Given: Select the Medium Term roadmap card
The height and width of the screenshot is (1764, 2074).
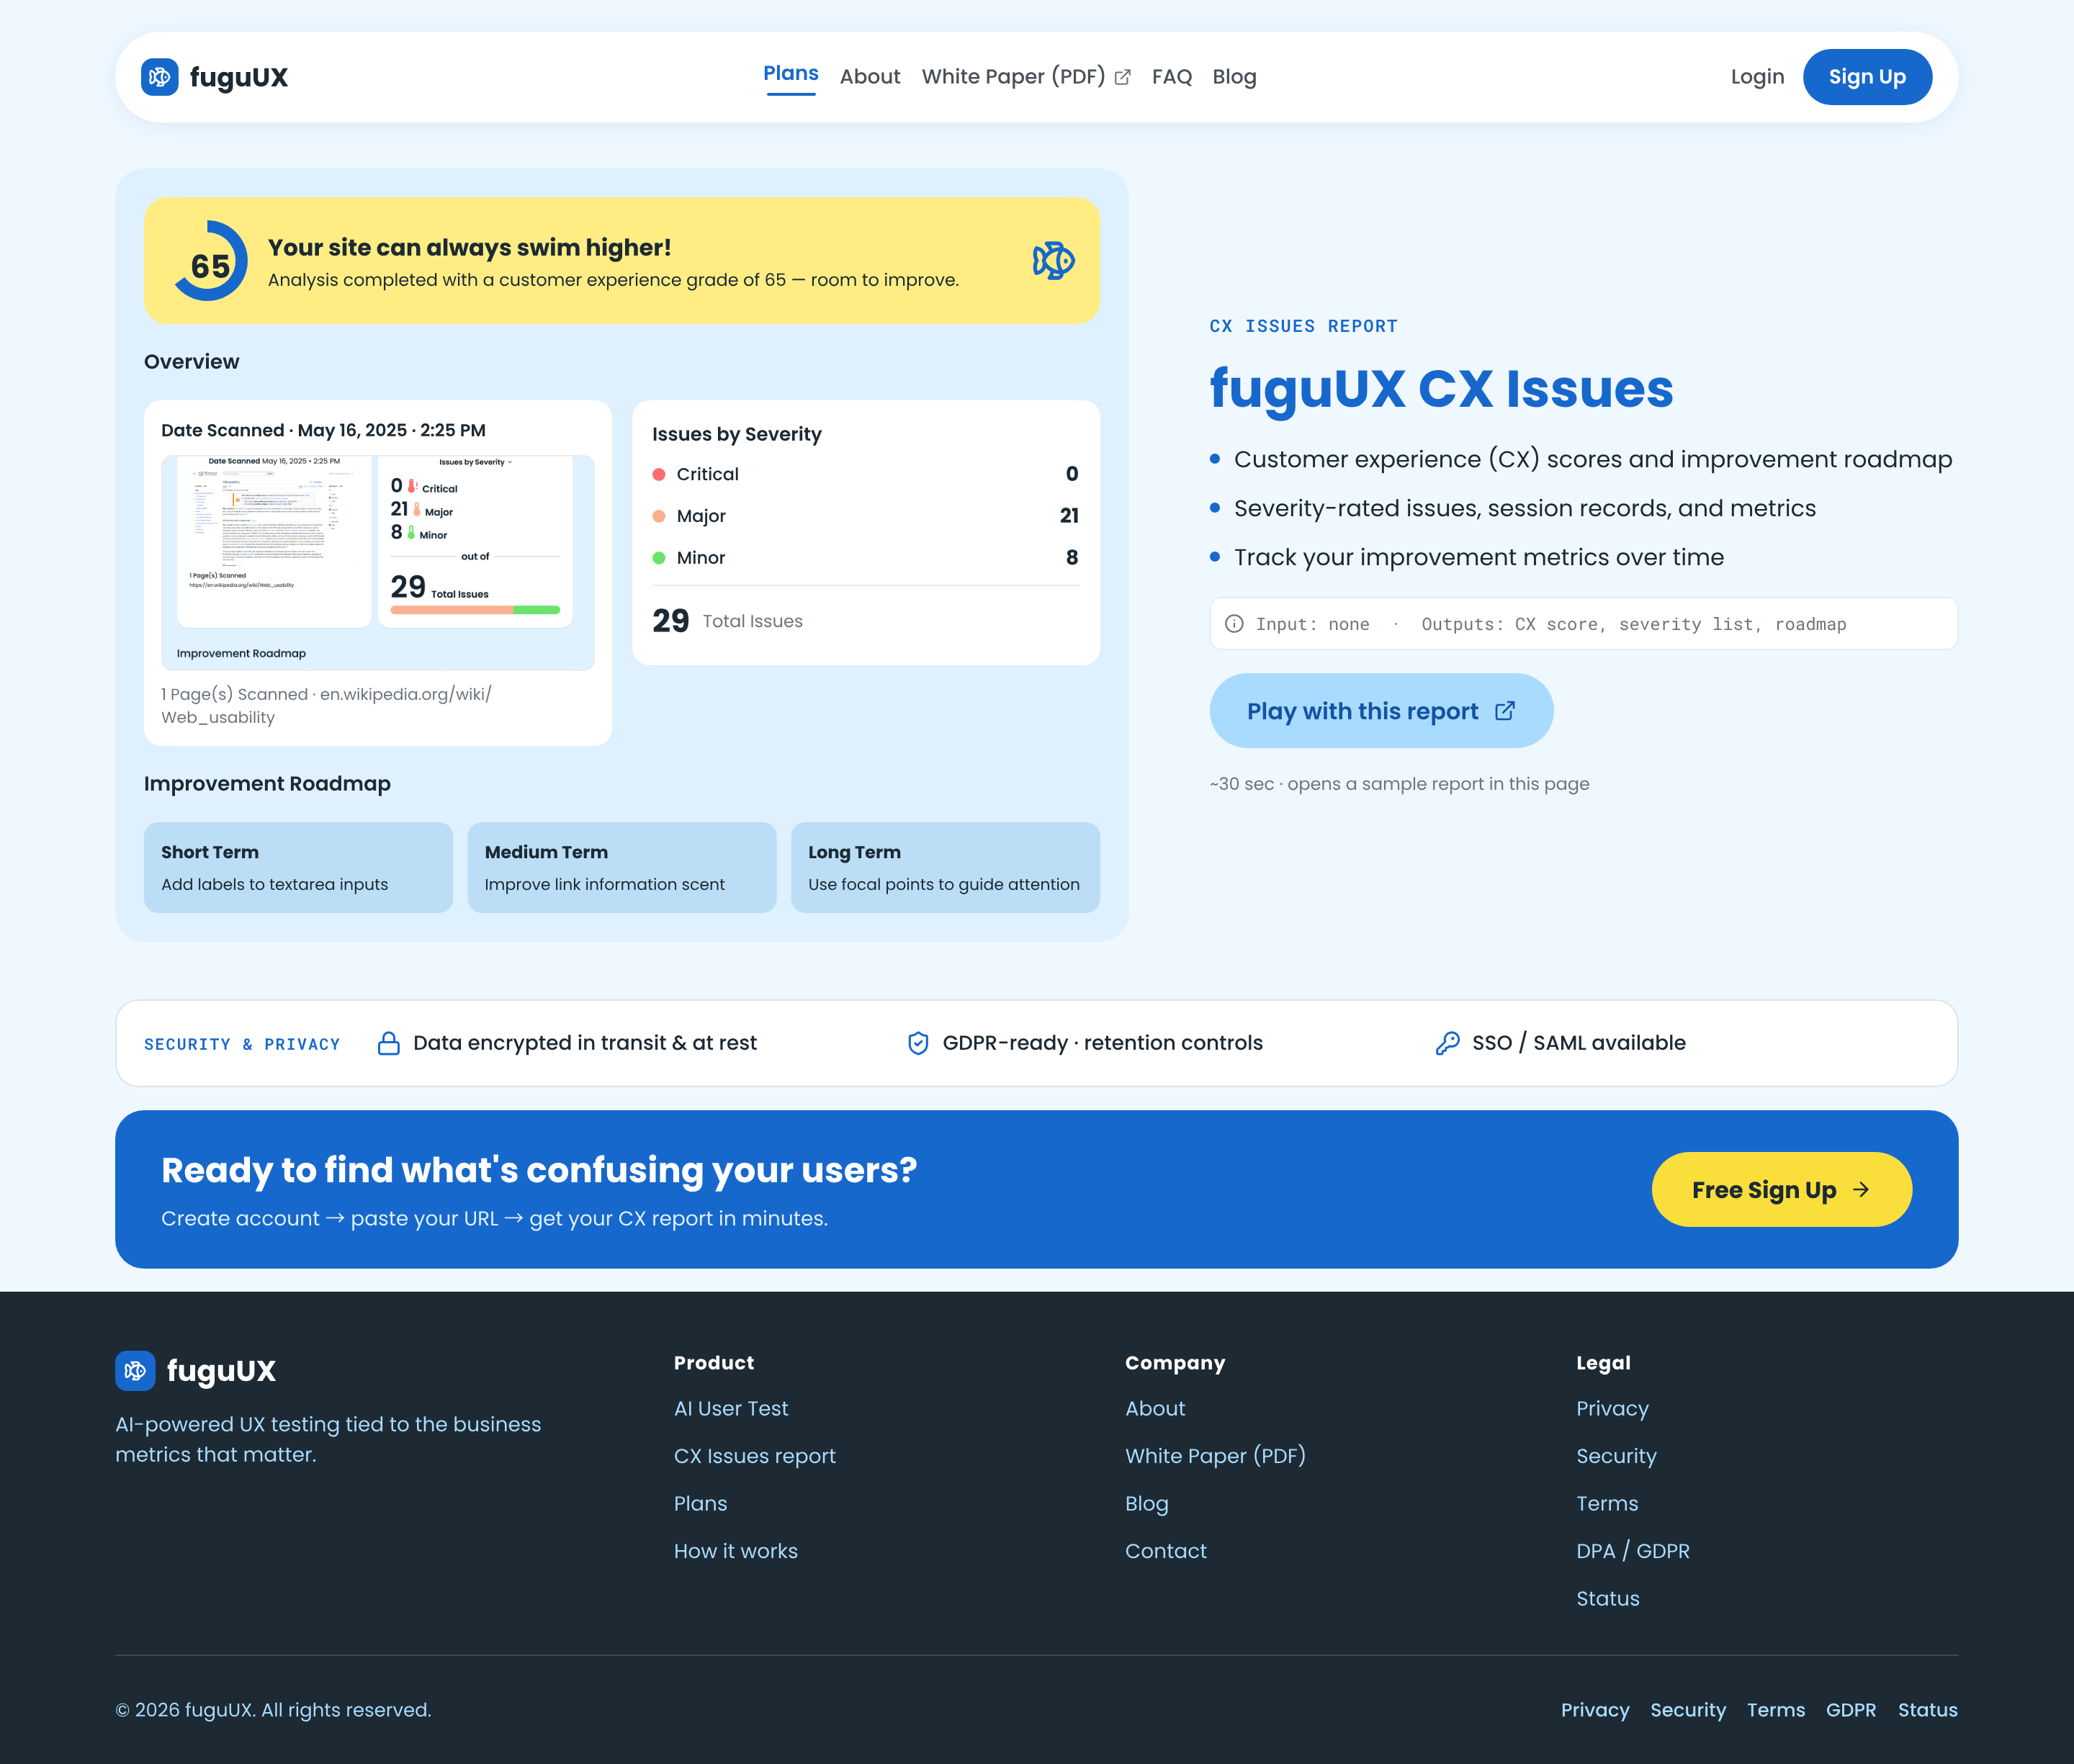Looking at the screenshot, I should [622, 868].
